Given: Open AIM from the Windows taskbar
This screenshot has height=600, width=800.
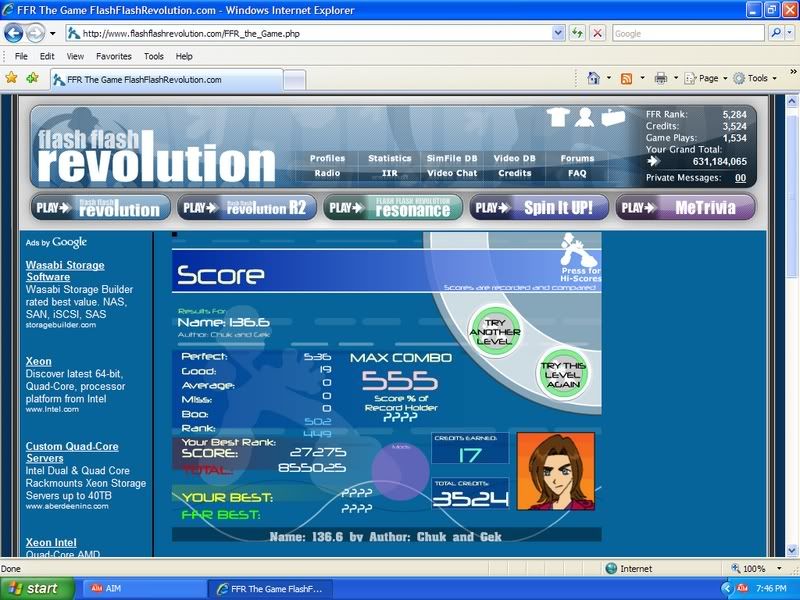Looking at the screenshot, I should click(x=140, y=588).
